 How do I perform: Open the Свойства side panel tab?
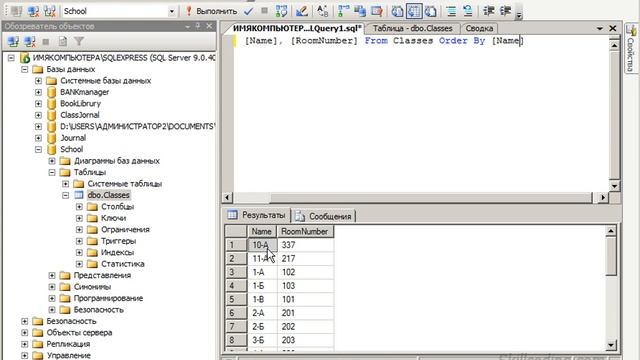[x=631, y=49]
